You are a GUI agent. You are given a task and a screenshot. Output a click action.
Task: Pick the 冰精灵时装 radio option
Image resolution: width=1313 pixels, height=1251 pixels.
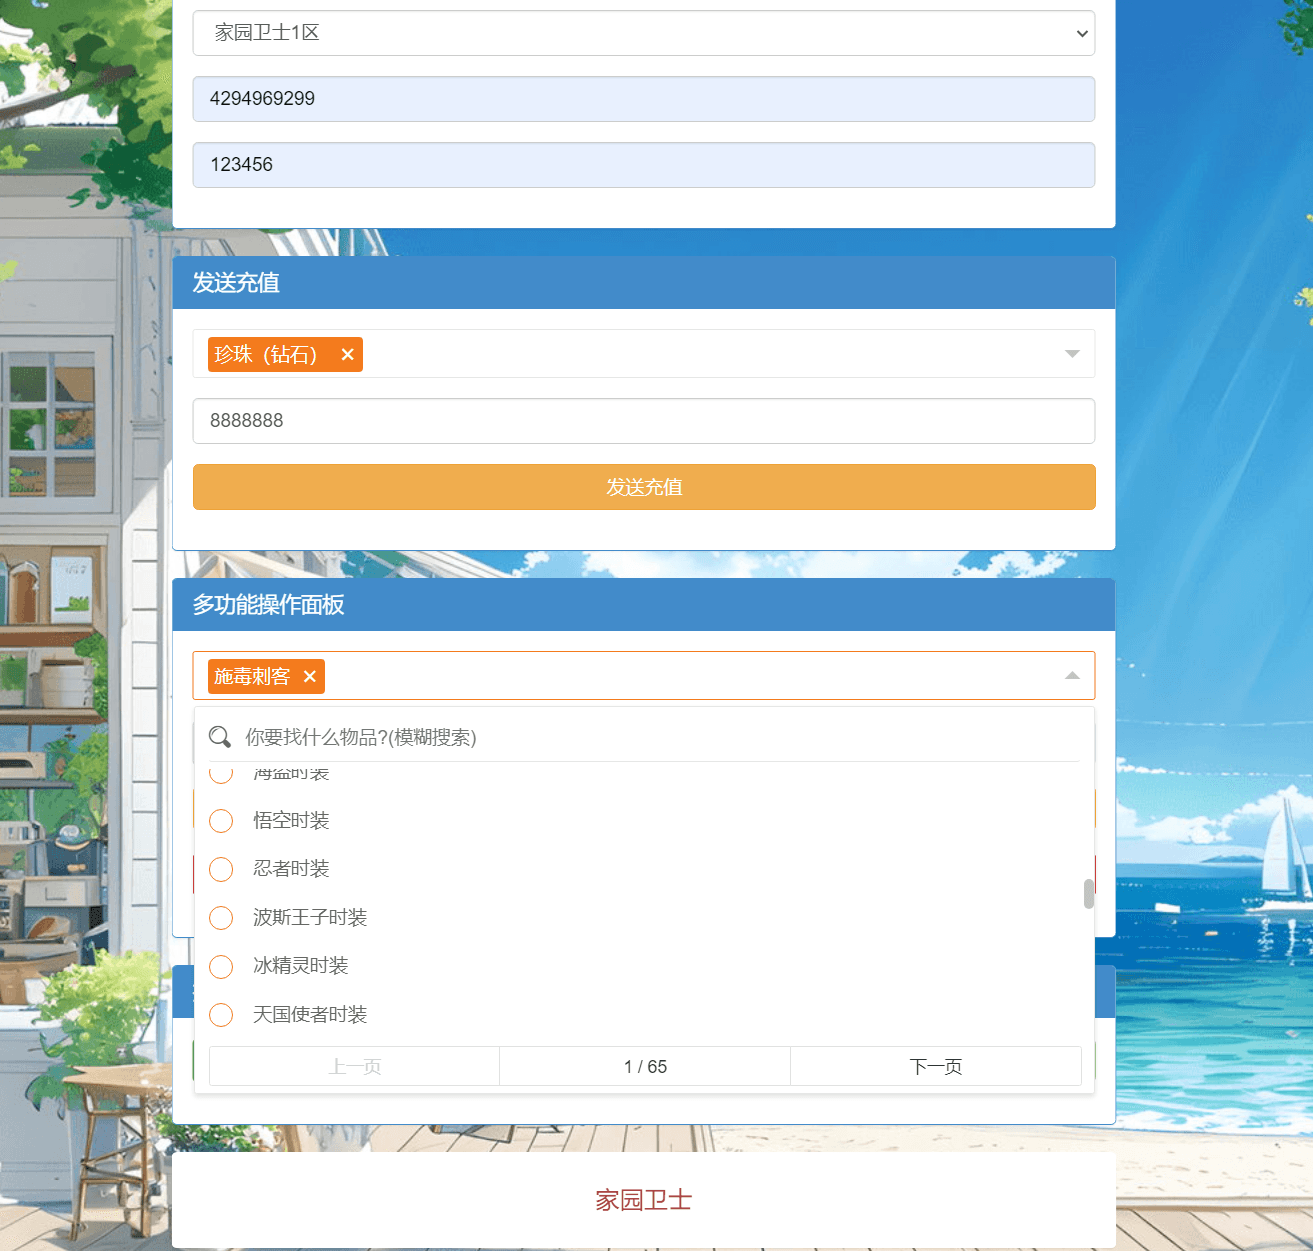point(221,966)
